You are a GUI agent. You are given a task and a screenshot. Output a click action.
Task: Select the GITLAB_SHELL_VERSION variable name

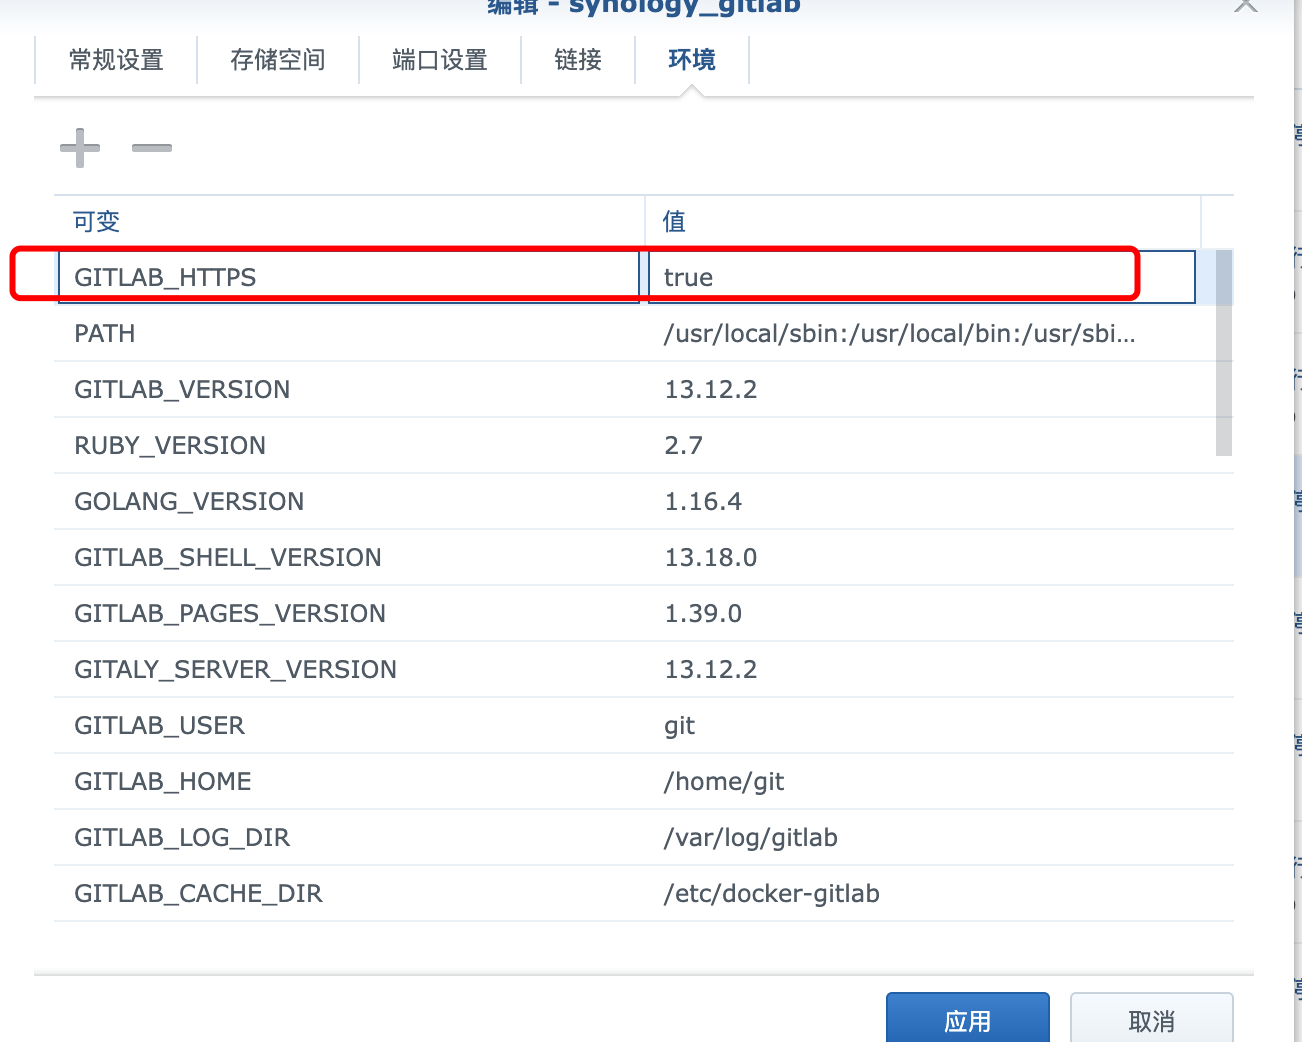click(228, 557)
